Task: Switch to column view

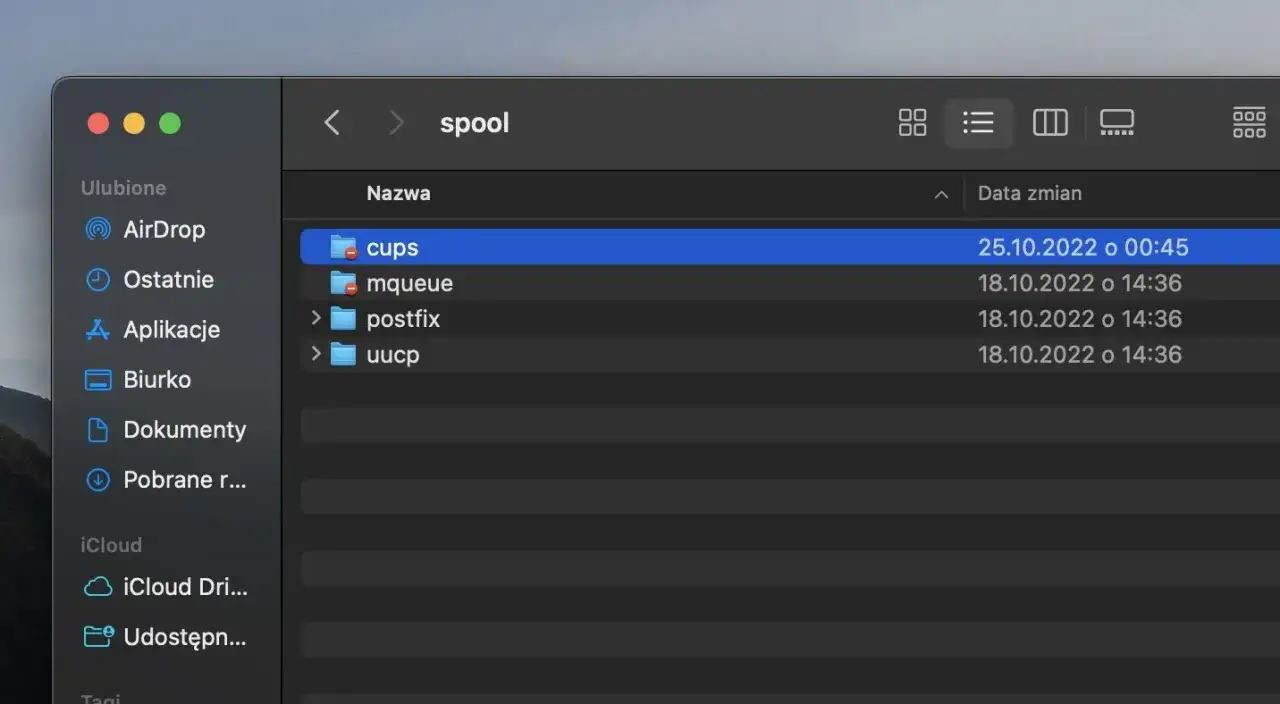Action: pos(1050,122)
